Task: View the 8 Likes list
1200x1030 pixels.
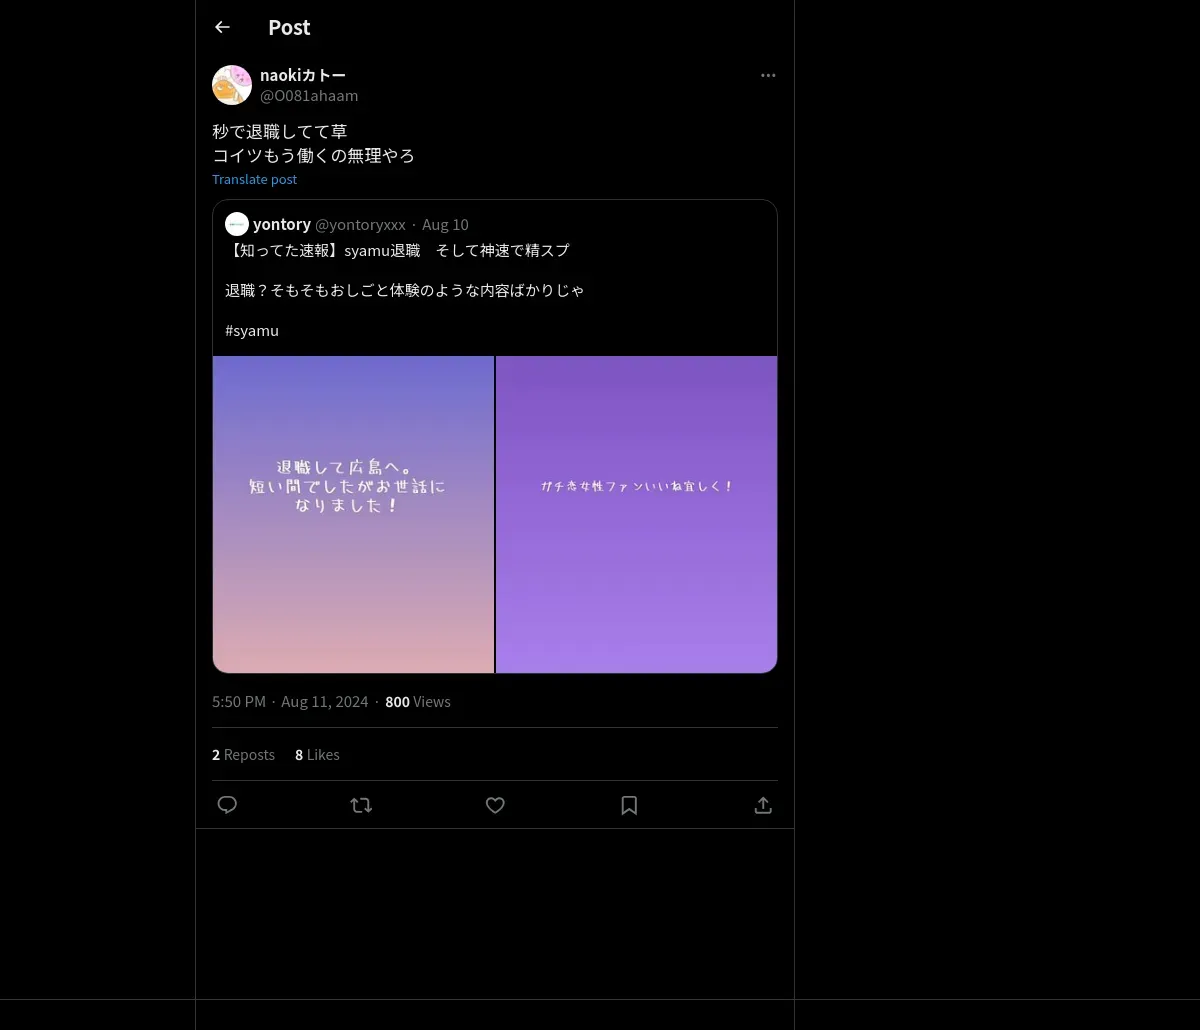Action: tap(317, 755)
